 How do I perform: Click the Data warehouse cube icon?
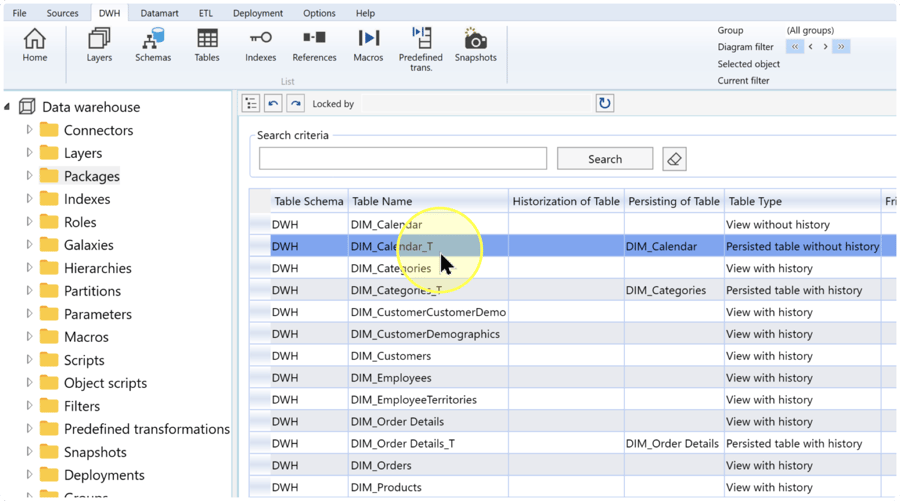pyautogui.click(x=26, y=106)
